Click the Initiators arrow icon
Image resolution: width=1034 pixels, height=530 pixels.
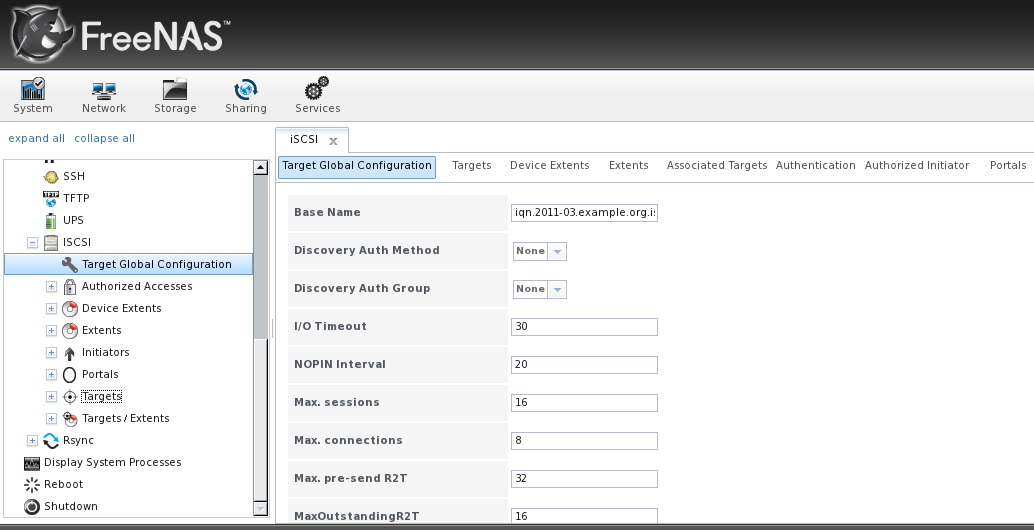coord(70,353)
